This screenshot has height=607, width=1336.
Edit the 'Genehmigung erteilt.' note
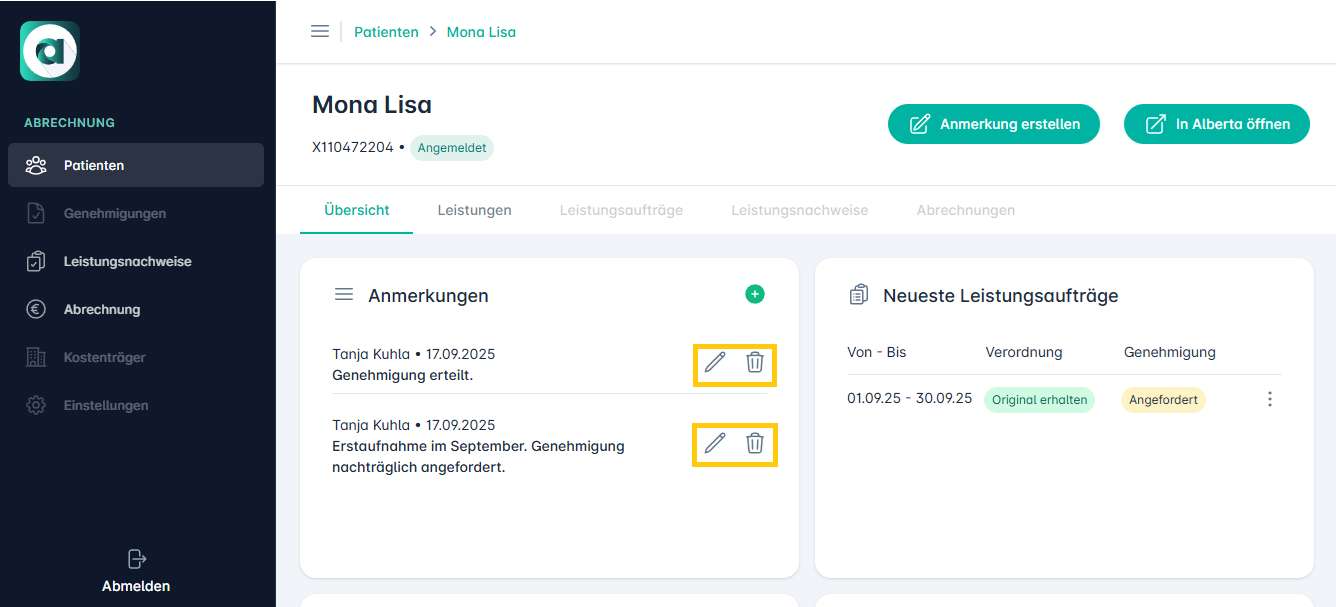click(x=715, y=362)
